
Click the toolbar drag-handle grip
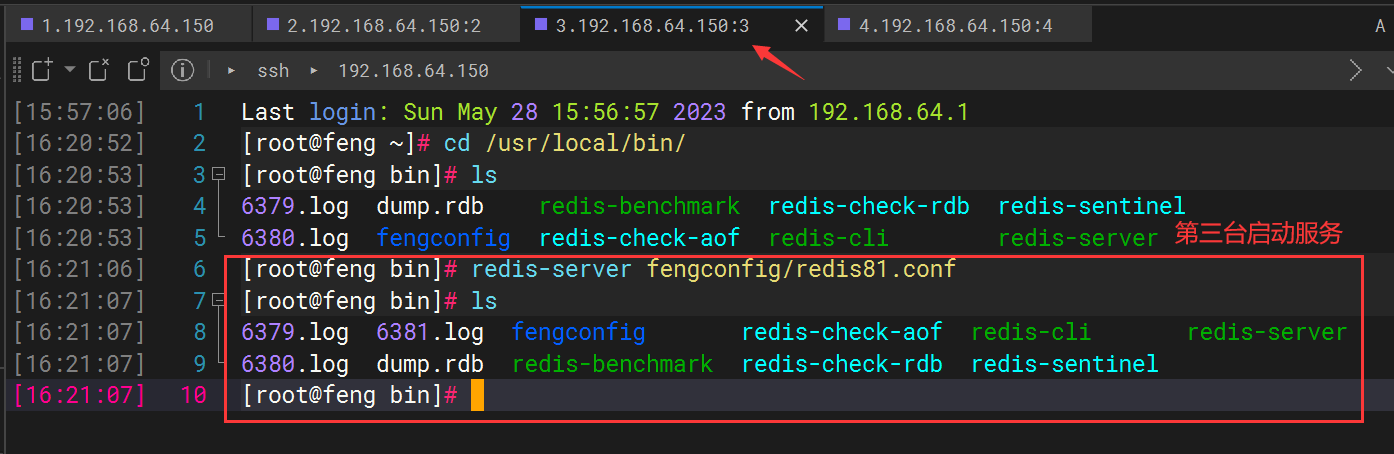tap(16, 70)
